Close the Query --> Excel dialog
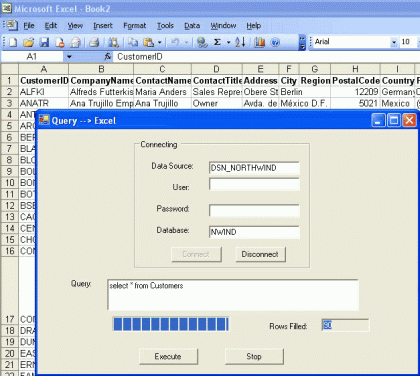The width and height of the screenshot is (420, 376). pos(409,120)
